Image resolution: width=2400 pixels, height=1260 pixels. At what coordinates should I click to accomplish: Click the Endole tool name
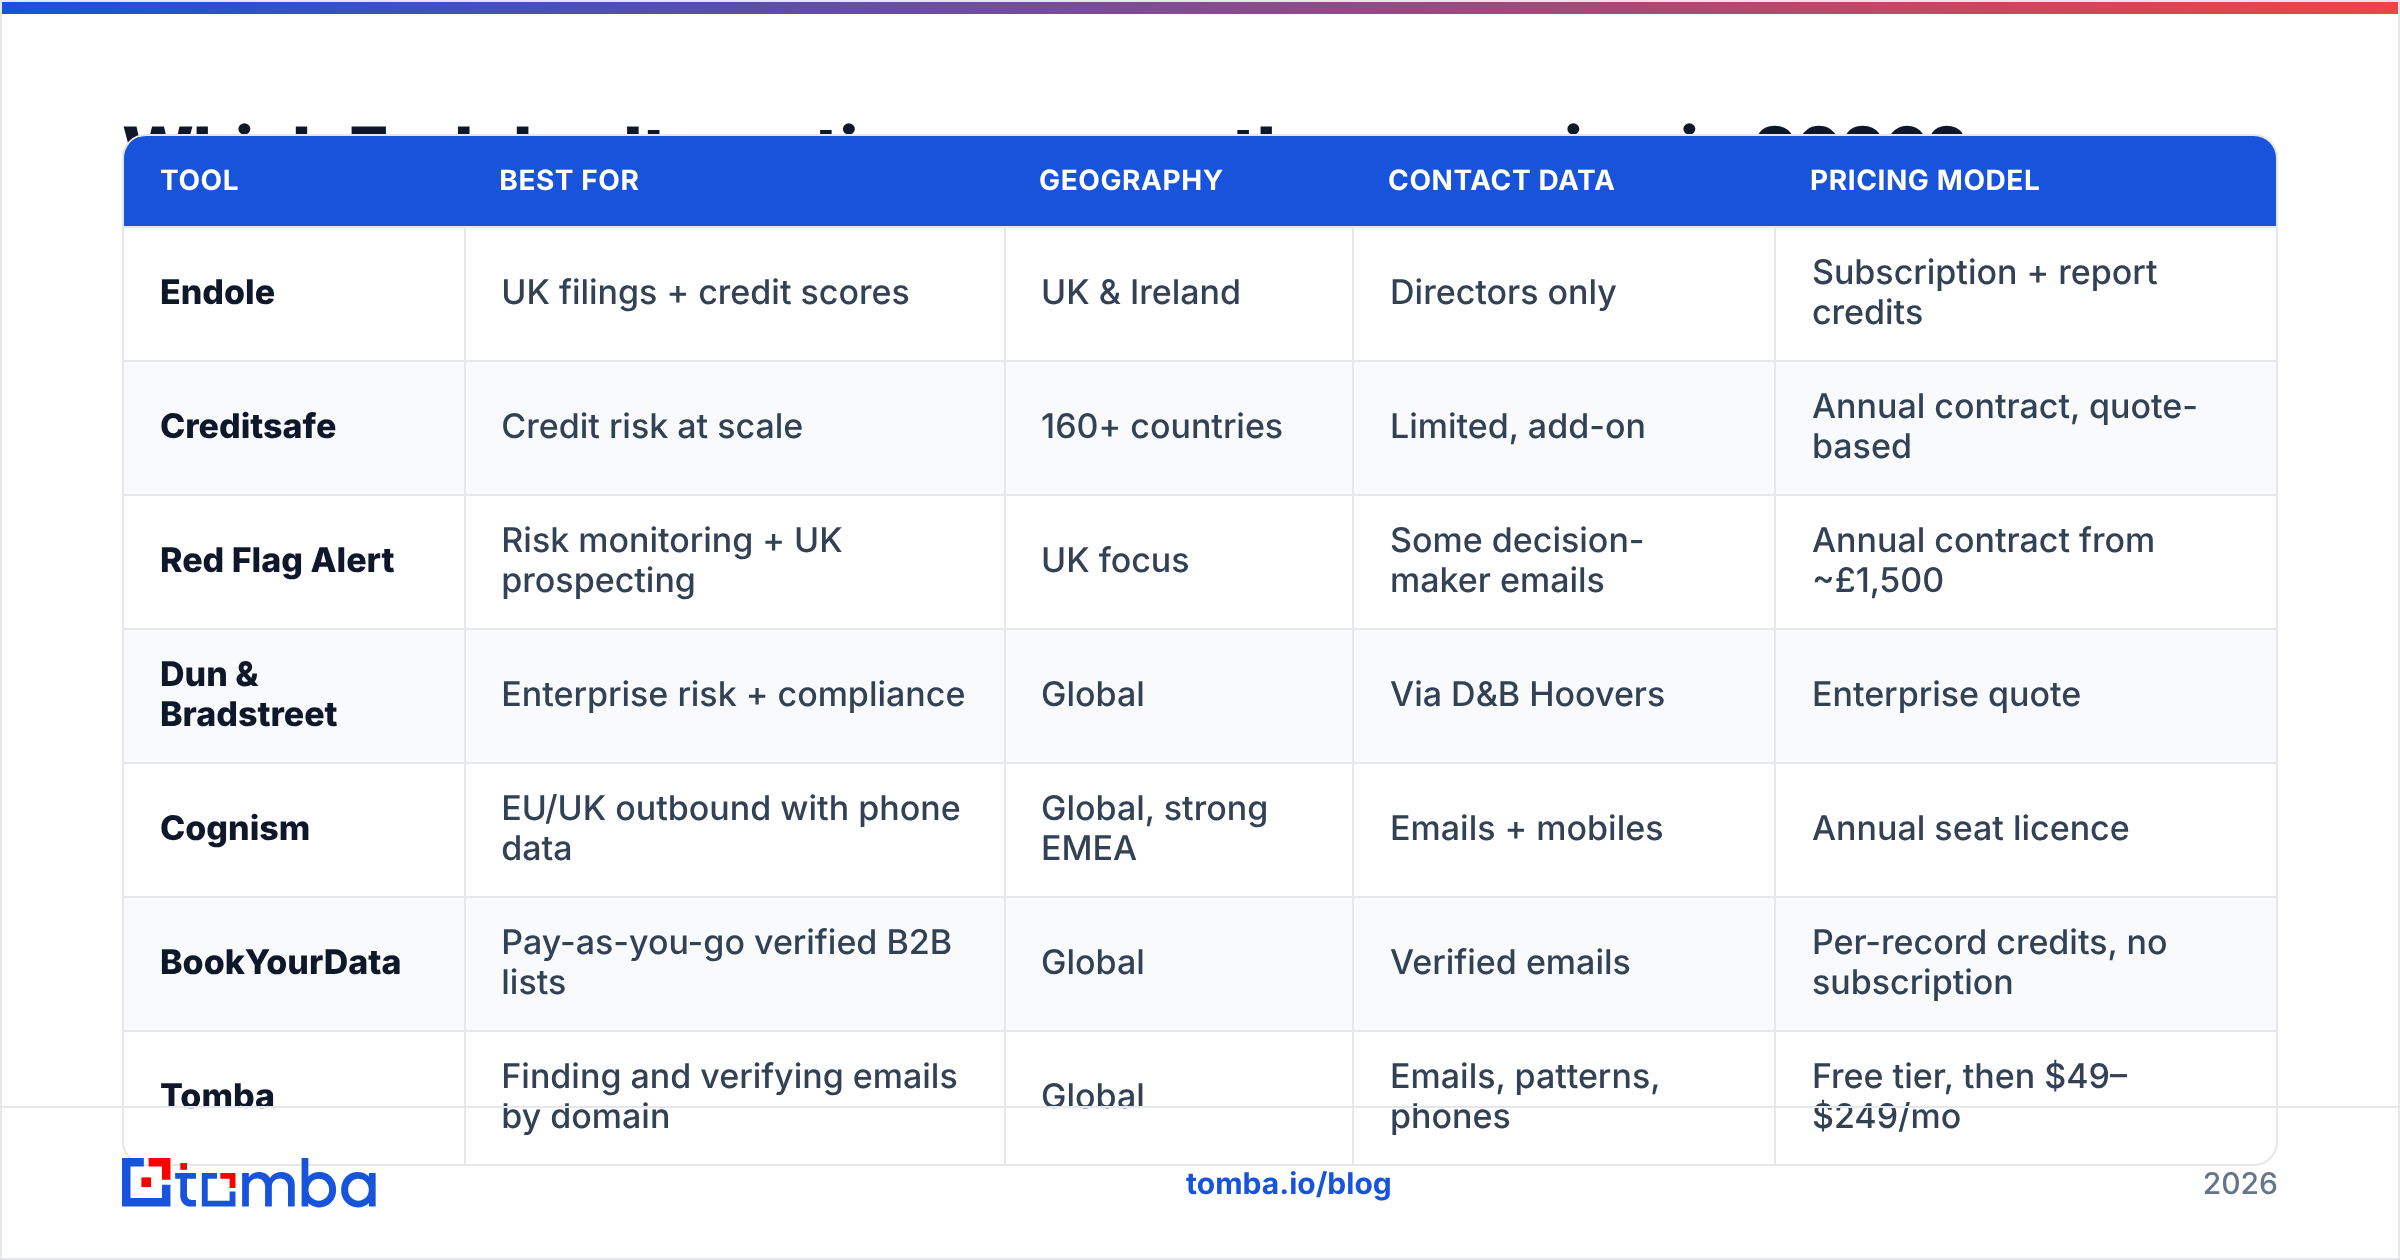point(217,292)
